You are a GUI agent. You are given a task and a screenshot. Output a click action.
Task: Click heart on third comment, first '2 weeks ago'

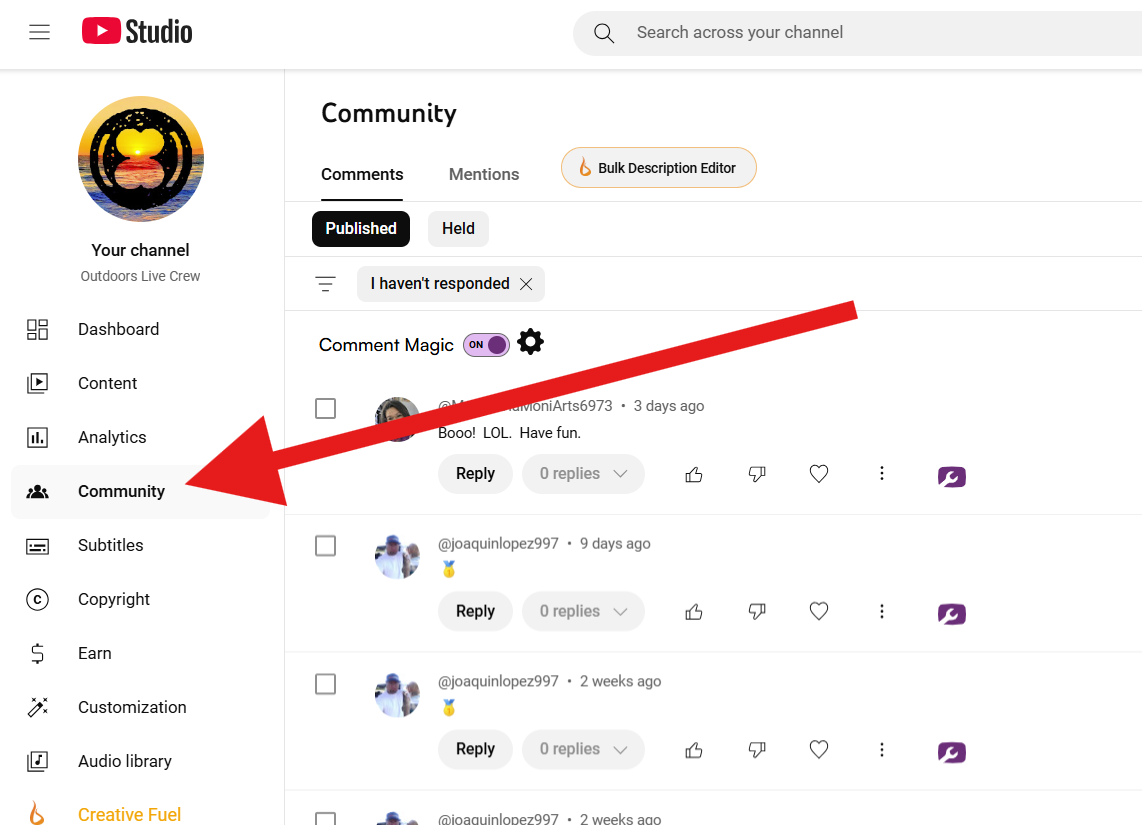tap(819, 749)
